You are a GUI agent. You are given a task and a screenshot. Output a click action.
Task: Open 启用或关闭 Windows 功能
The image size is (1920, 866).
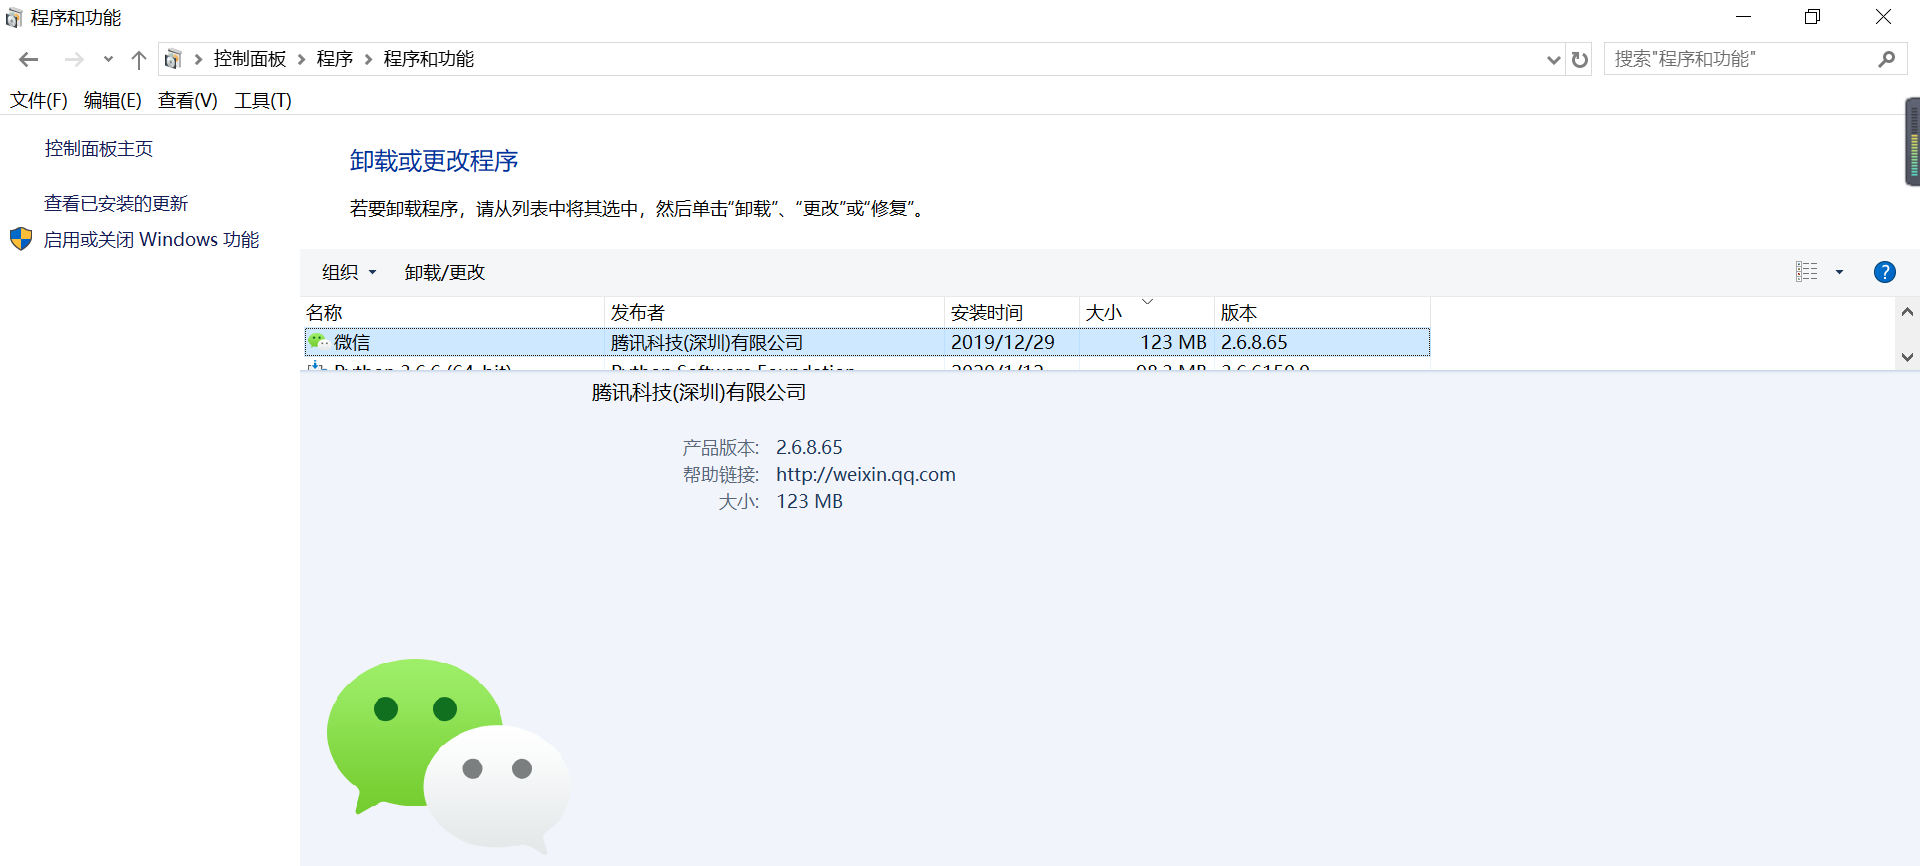[152, 240]
